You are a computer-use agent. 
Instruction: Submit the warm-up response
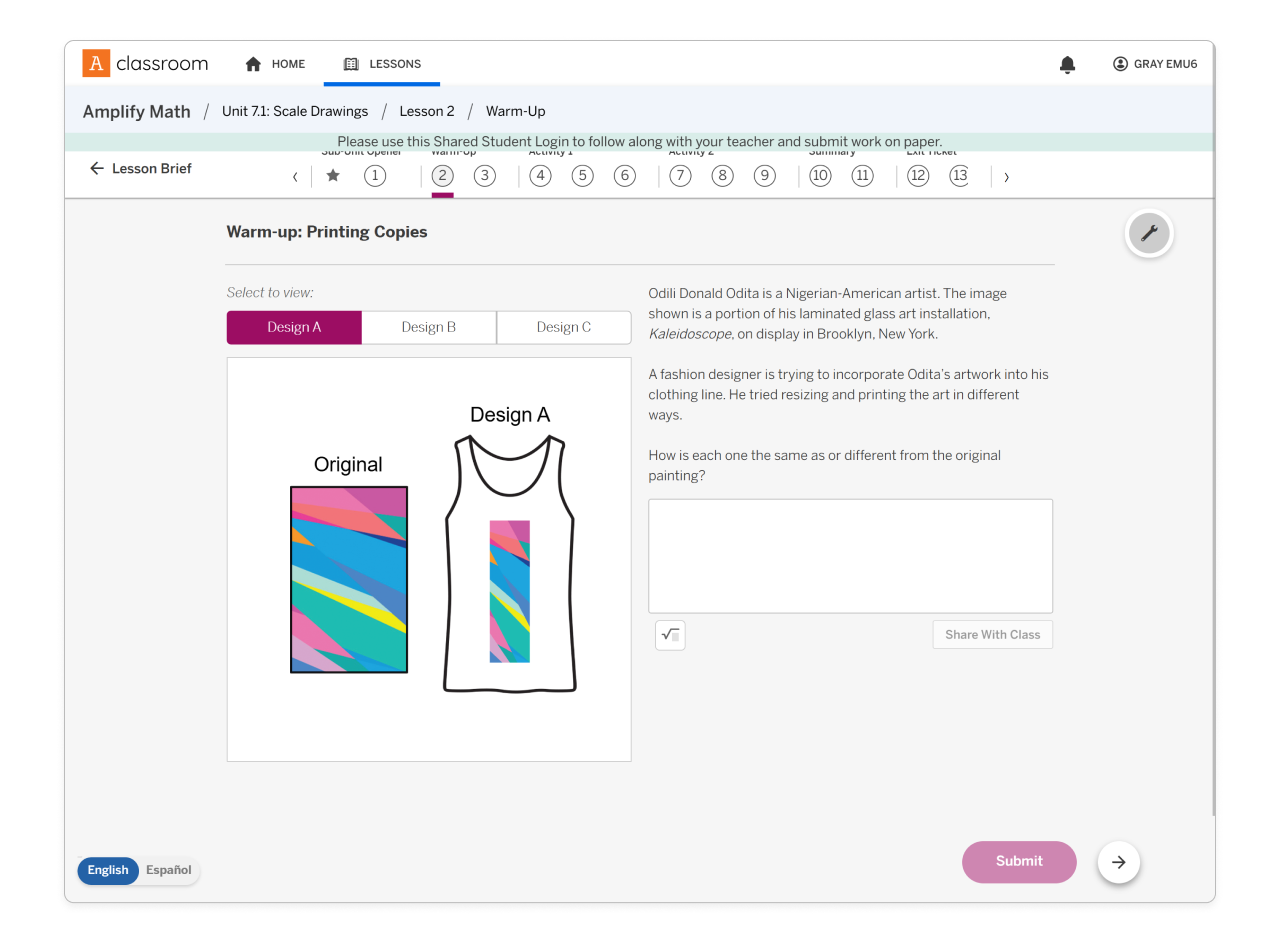click(1019, 862)
